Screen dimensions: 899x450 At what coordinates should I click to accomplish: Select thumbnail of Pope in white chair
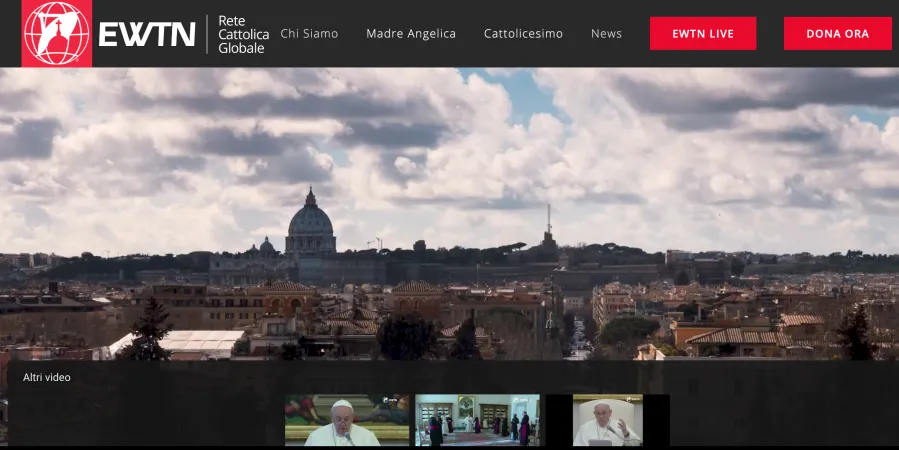click(608, 420)
